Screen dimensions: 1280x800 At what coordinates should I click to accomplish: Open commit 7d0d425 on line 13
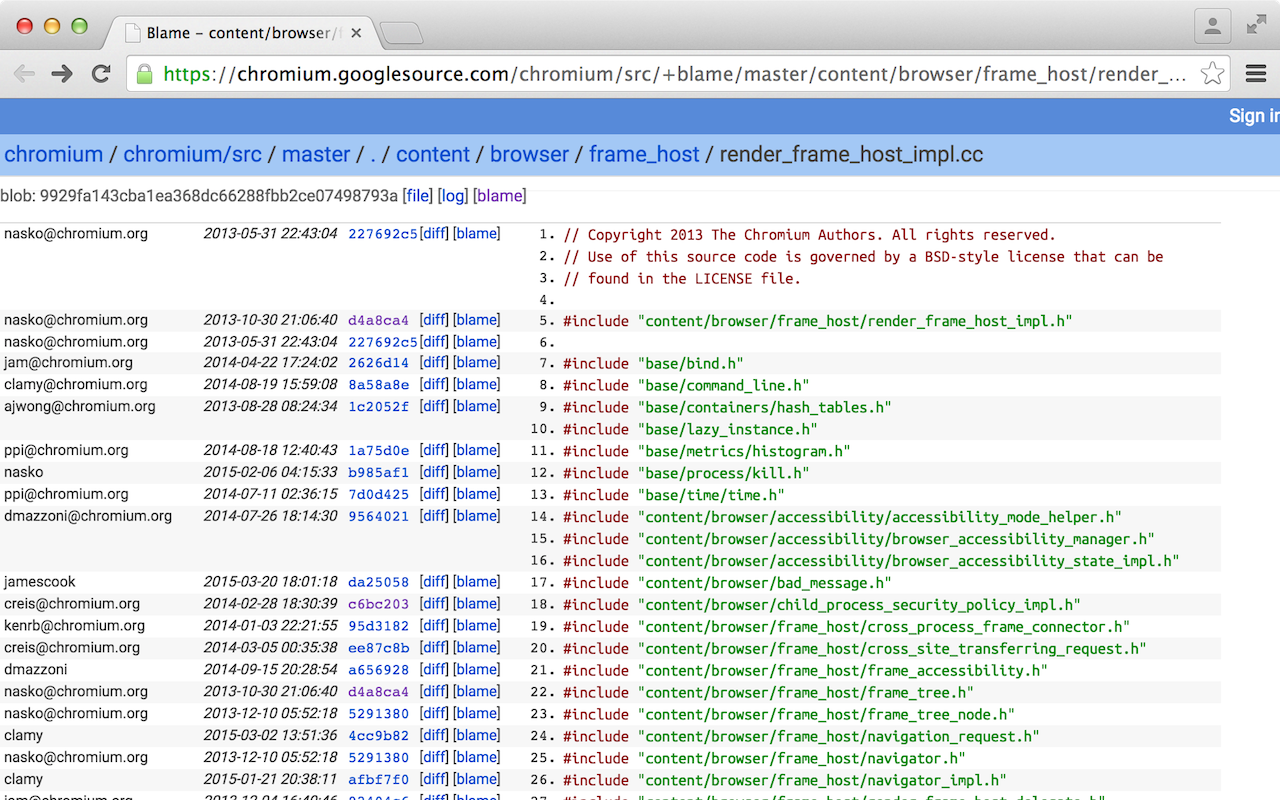[x=378, y=495]
